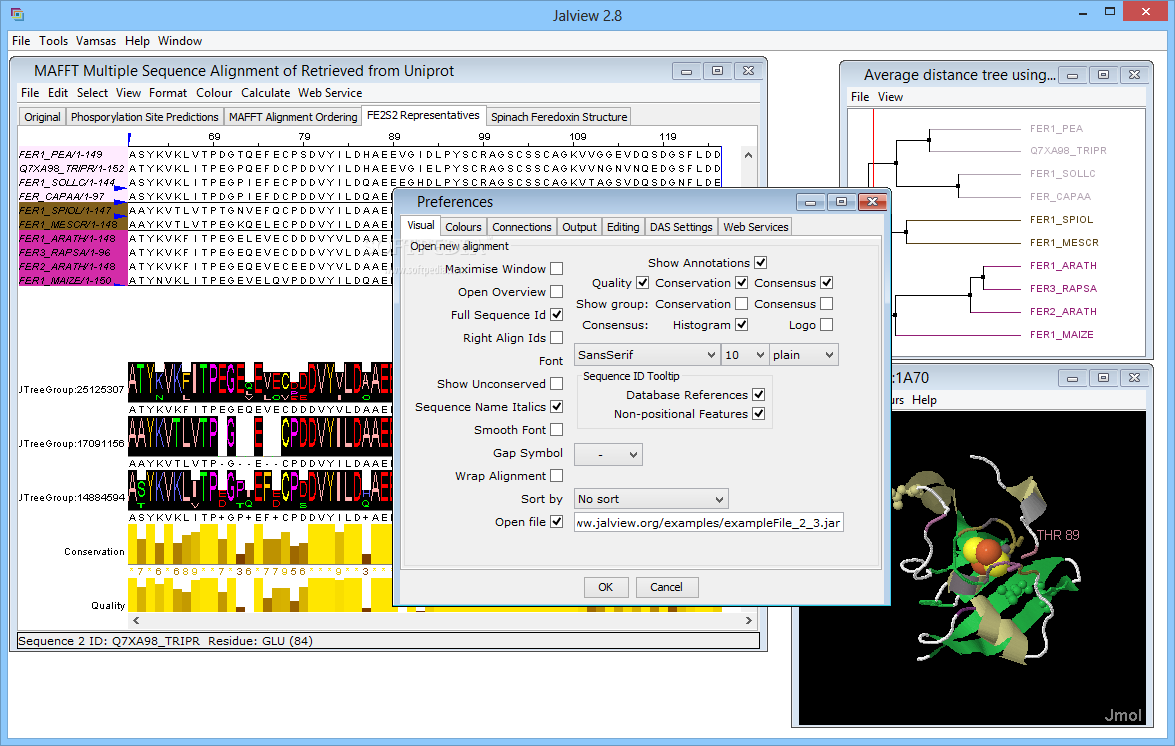The height and width of the screenshot is (746, 1175).
Task: Maximize the Average distance tree window
Action: coord(1103,75)
